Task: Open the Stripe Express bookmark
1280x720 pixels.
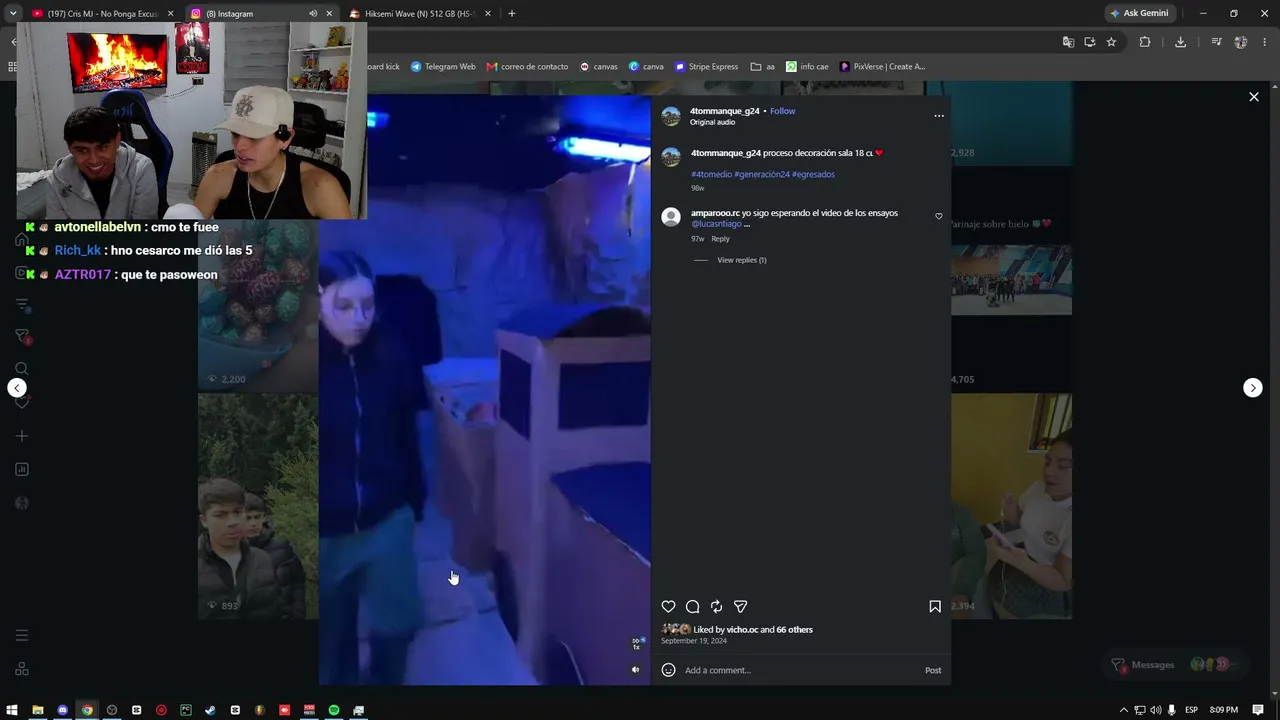Action: pos(707,67)
